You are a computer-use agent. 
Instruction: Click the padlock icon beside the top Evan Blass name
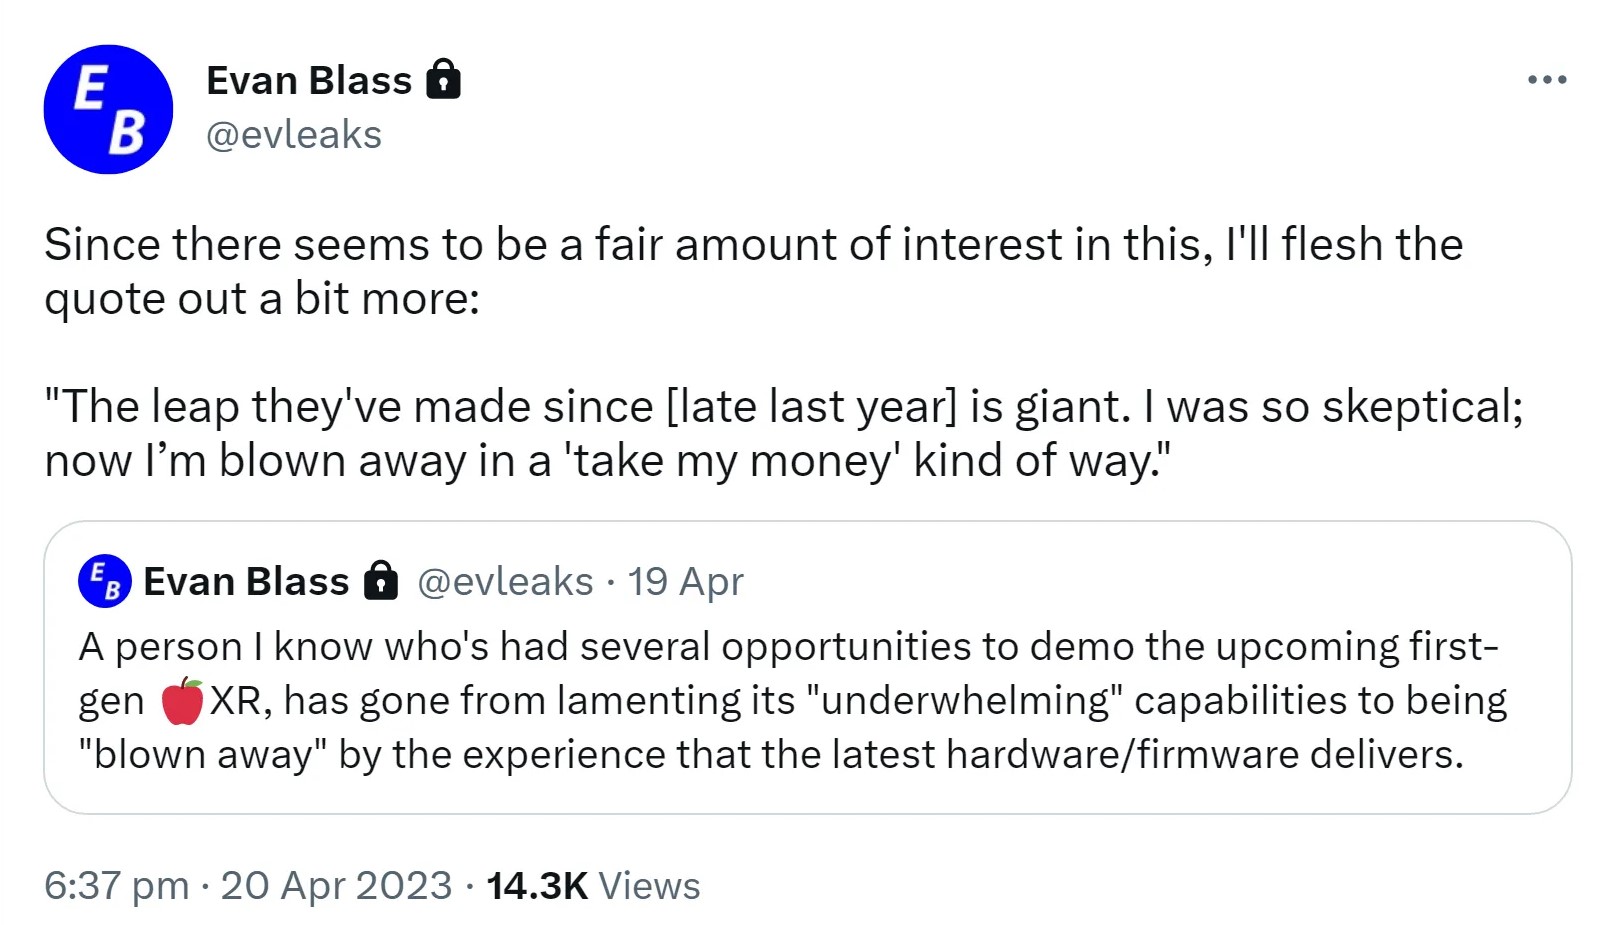coord(443,80)
